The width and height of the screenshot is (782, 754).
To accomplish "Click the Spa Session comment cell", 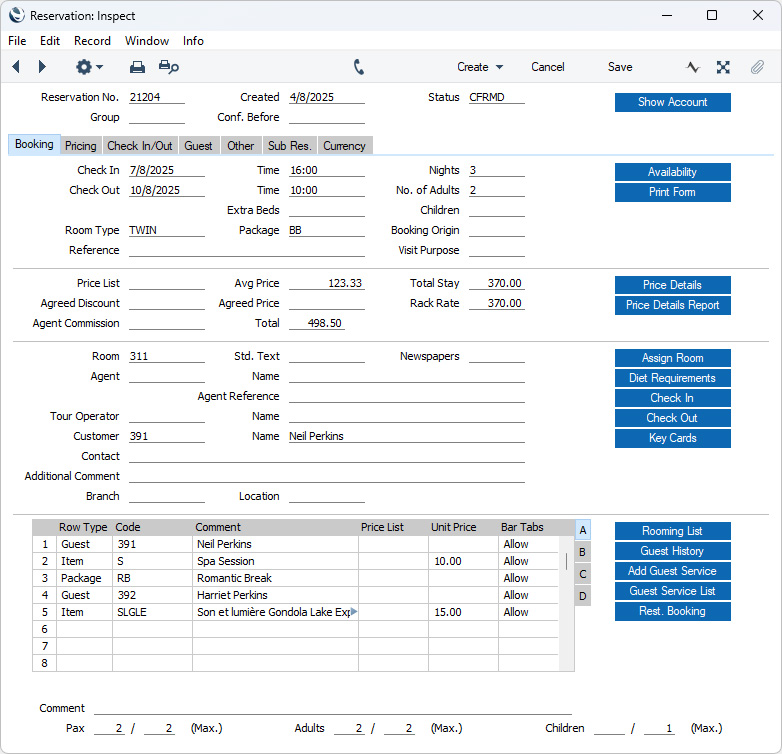I will (275, 561).
